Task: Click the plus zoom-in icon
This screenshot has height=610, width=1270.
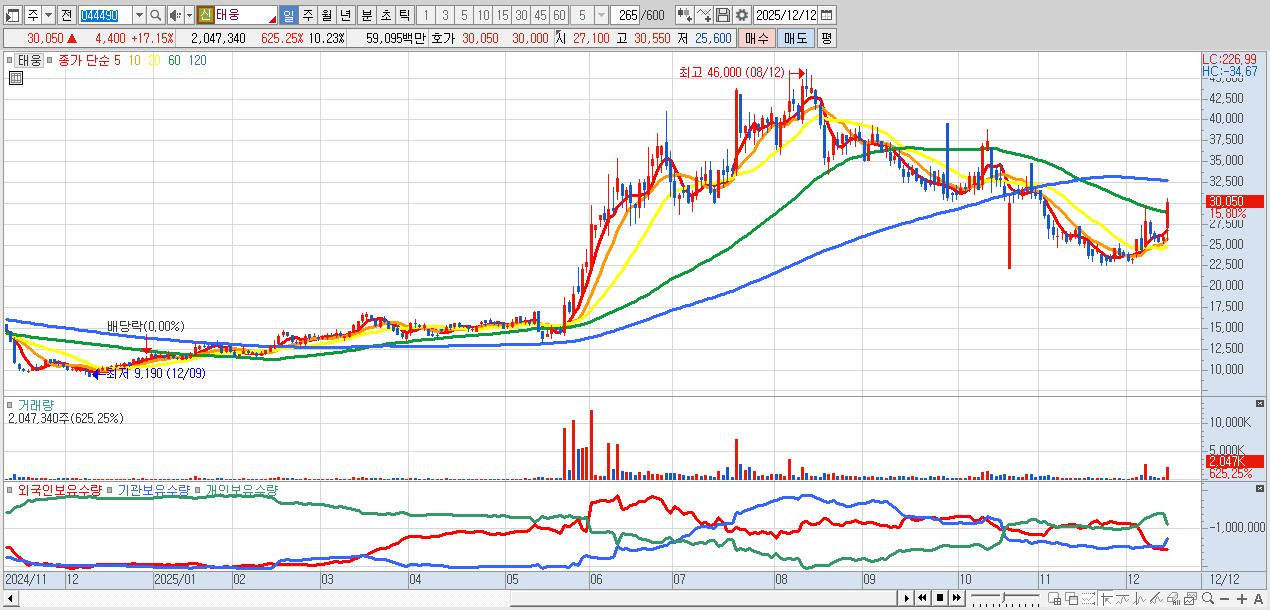Action: pos(1242,599)
